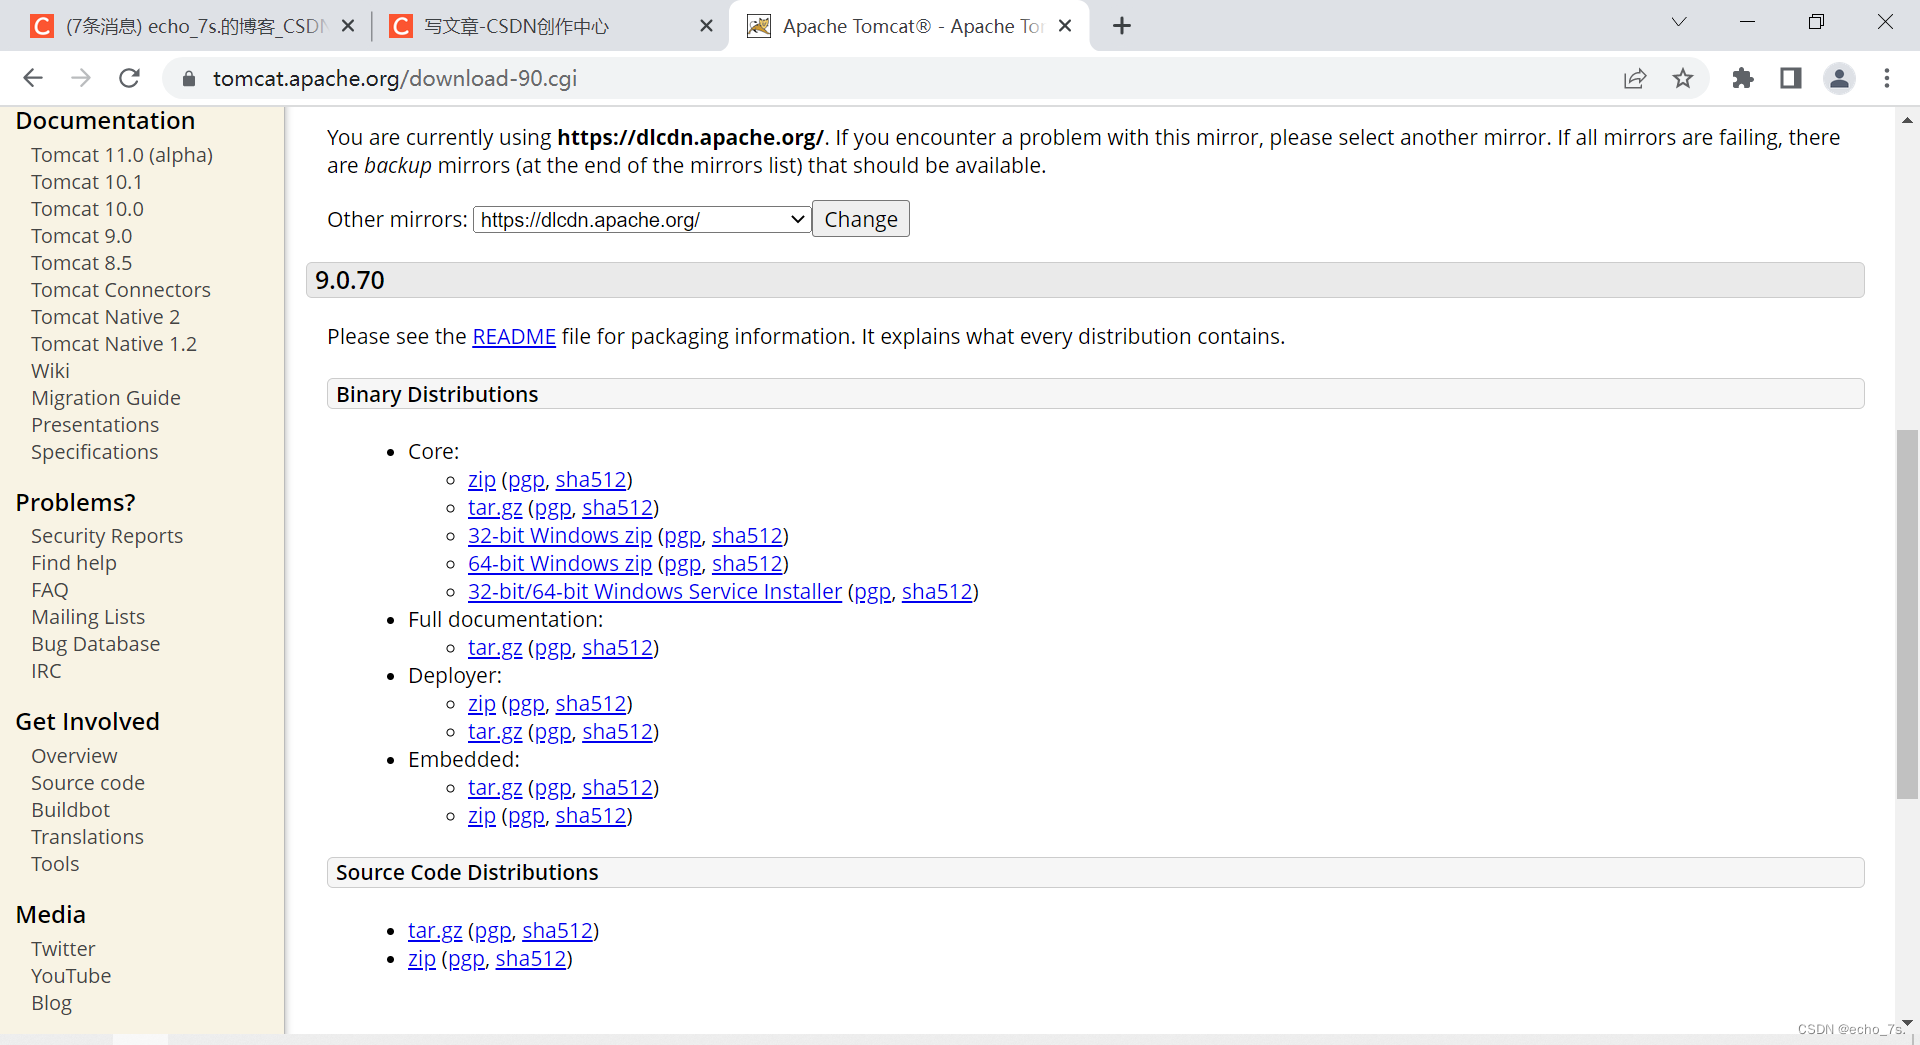Open the Source code sidebar link
1920x1045 pixels.
(88, 783)
